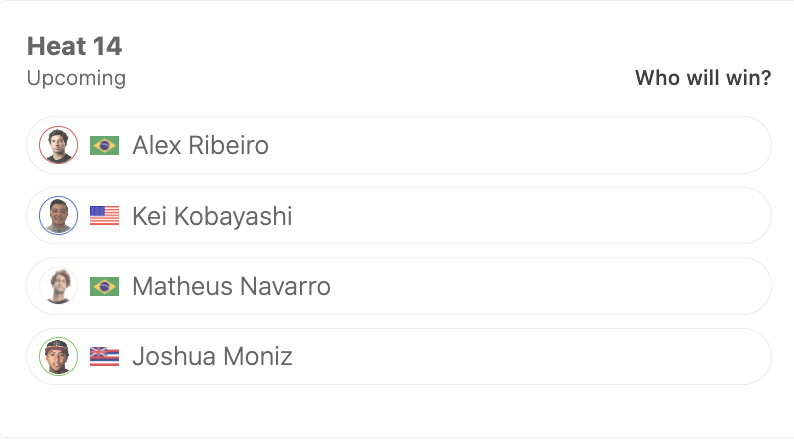Click the Upcoming status label
This screenshot has height=442, width=794.
pos(76,78)
